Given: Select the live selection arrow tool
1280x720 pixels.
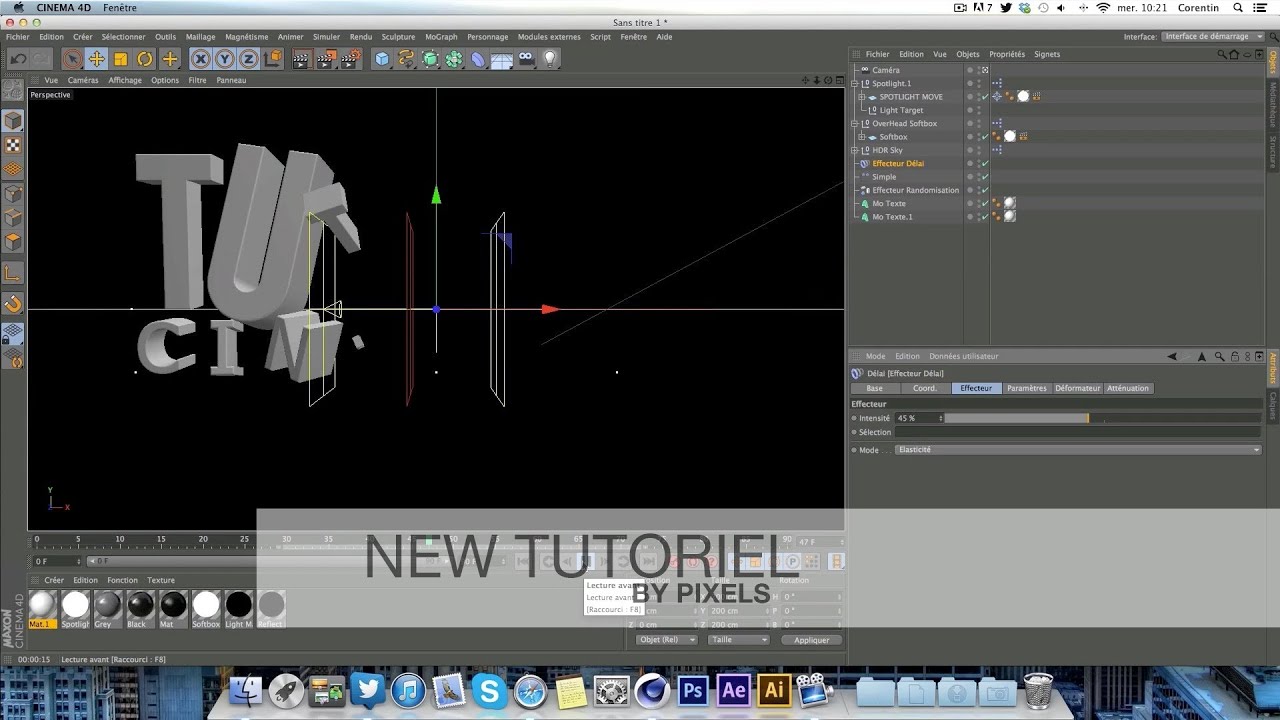Looking at the screenshot, I should (72, 59).
